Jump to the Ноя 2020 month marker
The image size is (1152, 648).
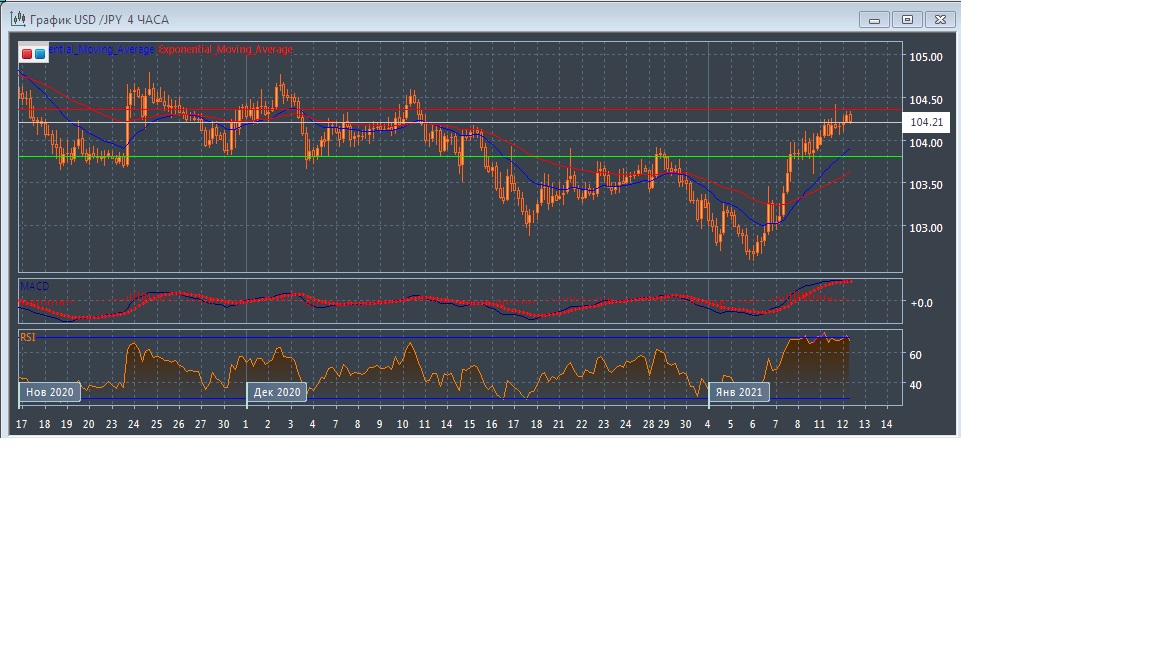point(50,392)
